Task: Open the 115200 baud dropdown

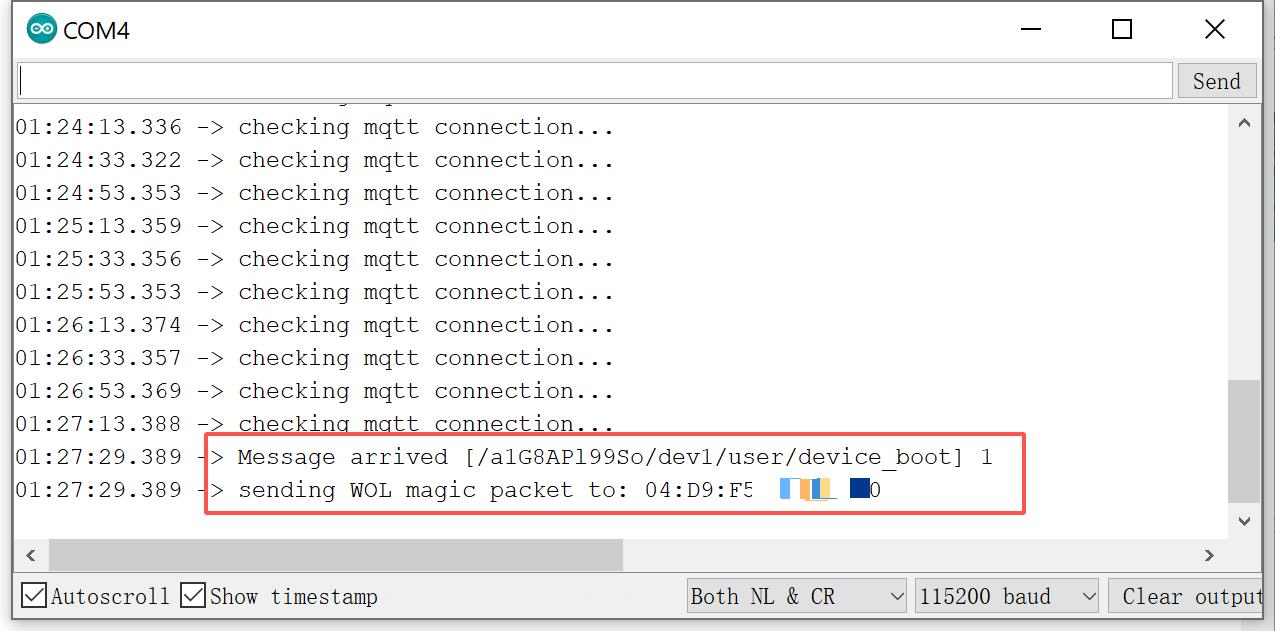Action: point(1005,595)
